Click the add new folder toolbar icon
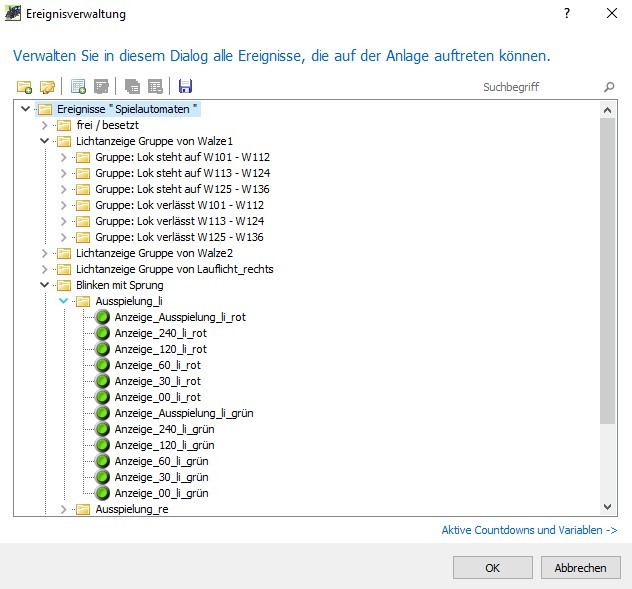 click(x=24, y=87)
